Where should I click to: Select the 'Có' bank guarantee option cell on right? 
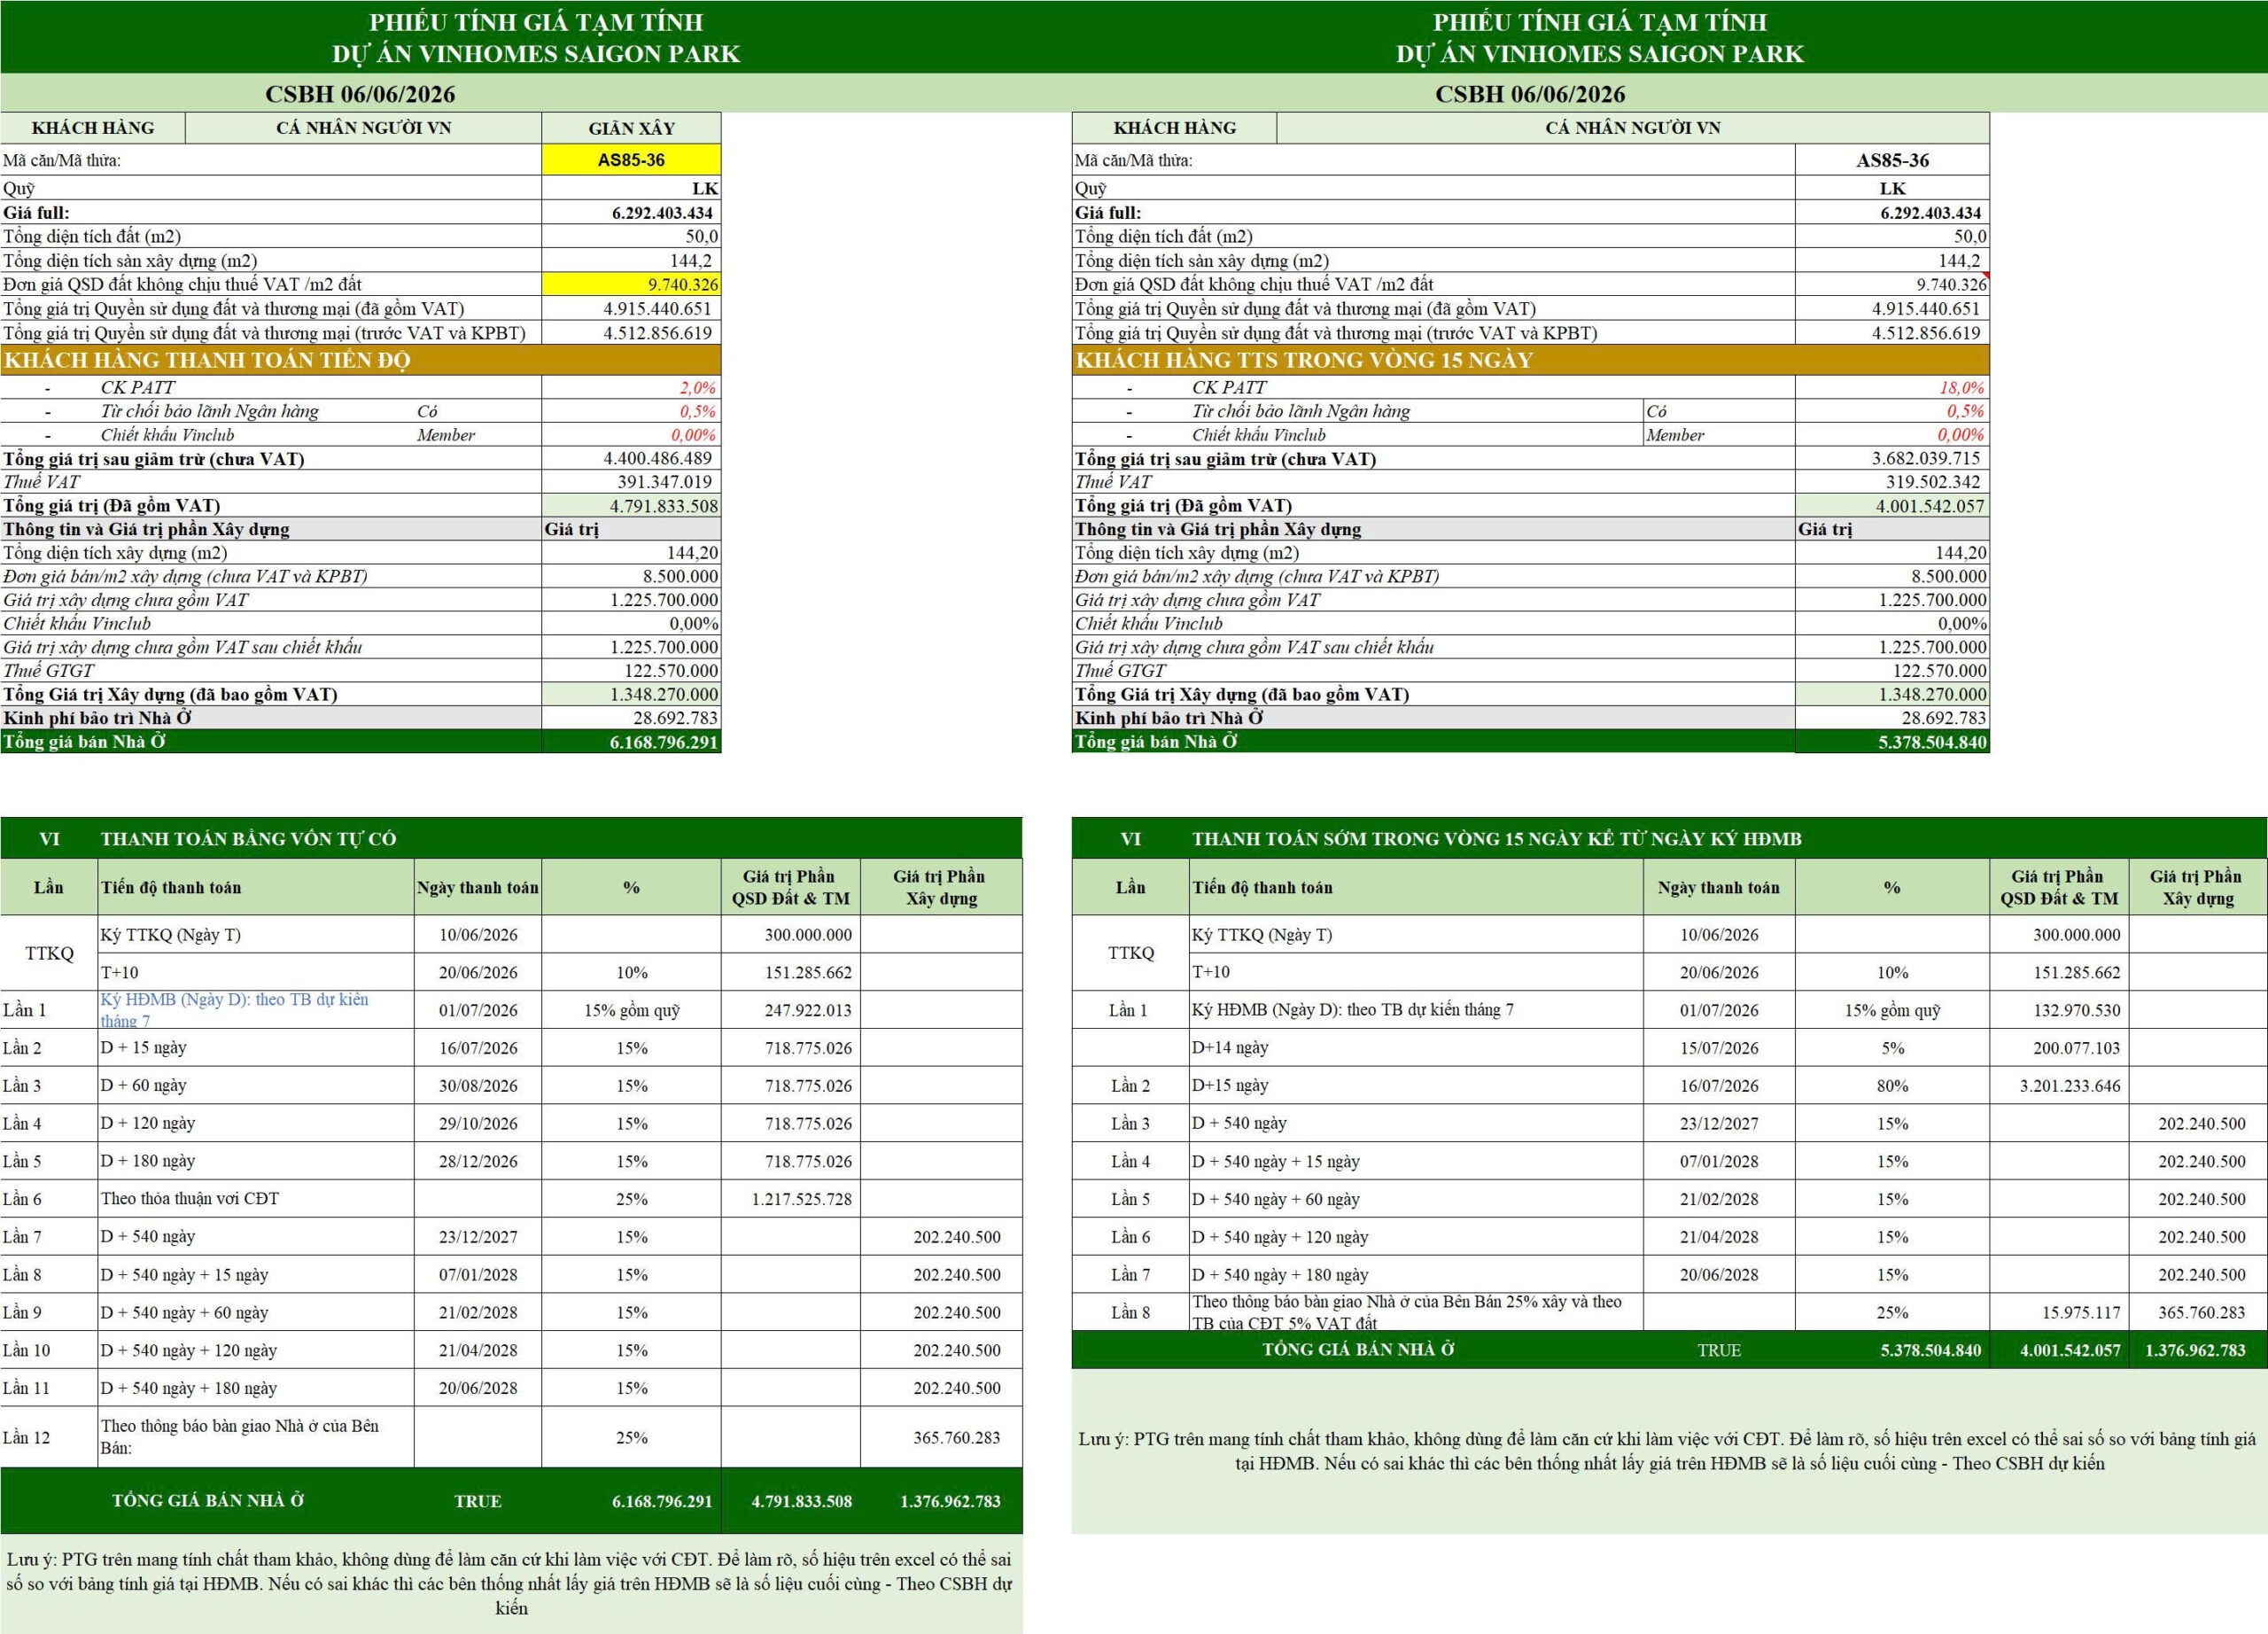[1719, 411]
